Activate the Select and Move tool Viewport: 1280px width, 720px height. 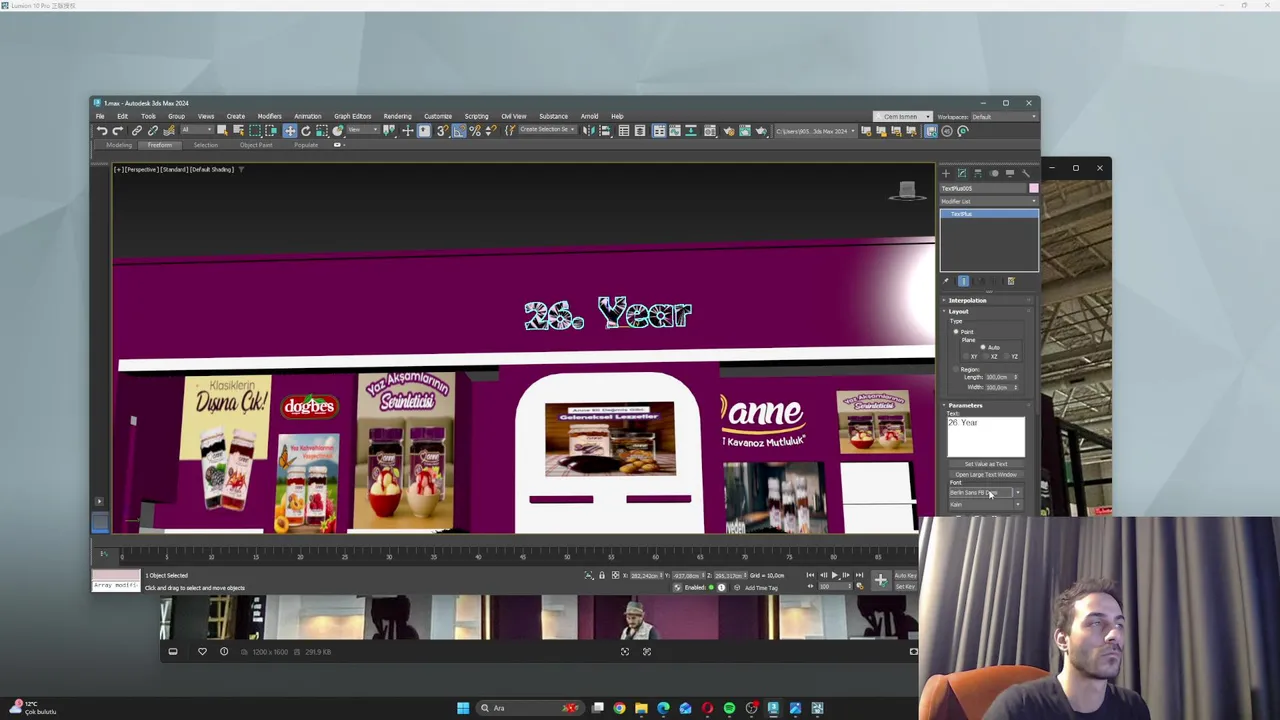(x=290, y=131)
